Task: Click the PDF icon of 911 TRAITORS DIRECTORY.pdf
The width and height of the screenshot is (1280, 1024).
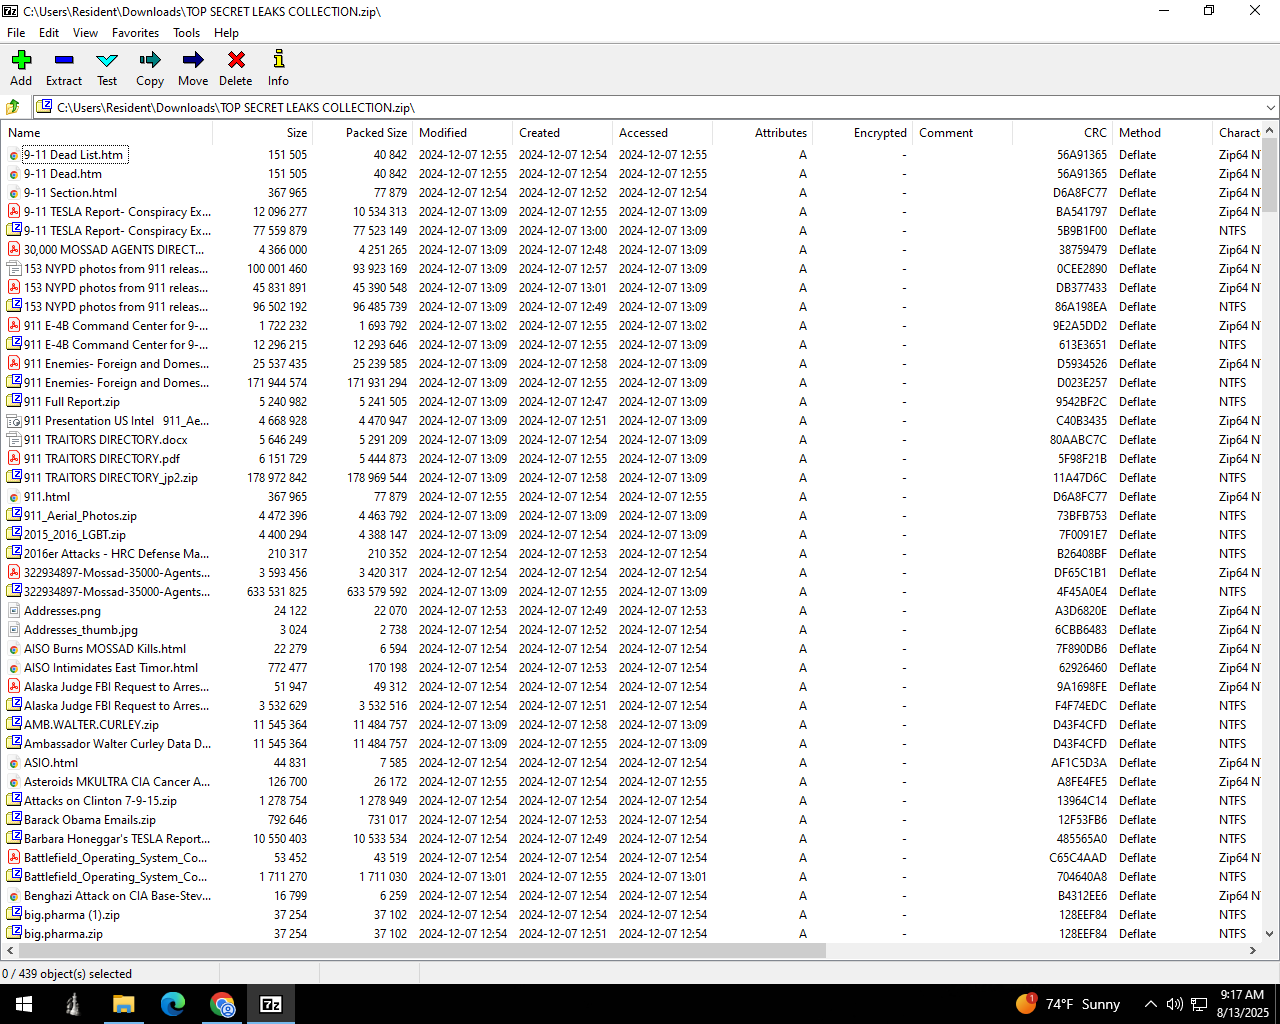Action: point(14,459)
